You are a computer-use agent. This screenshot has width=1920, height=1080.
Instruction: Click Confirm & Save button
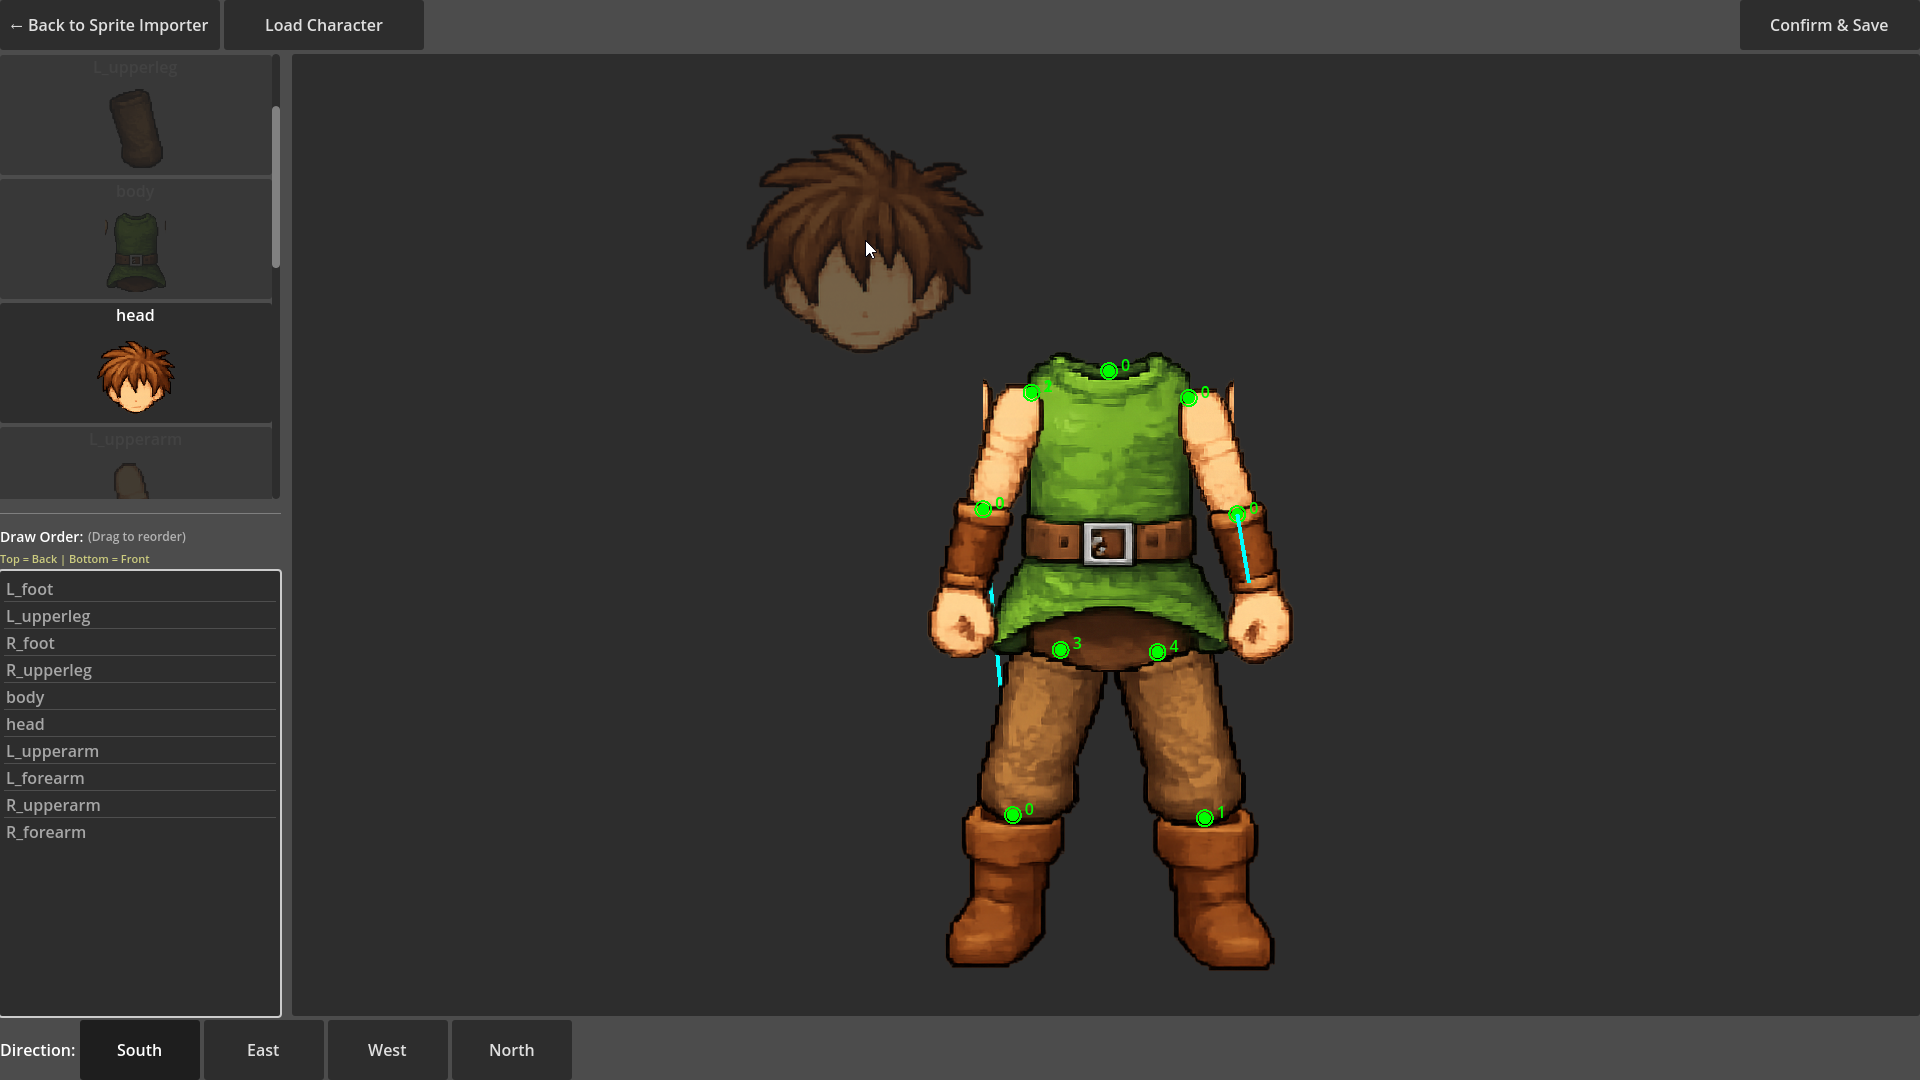point(1828,25)
